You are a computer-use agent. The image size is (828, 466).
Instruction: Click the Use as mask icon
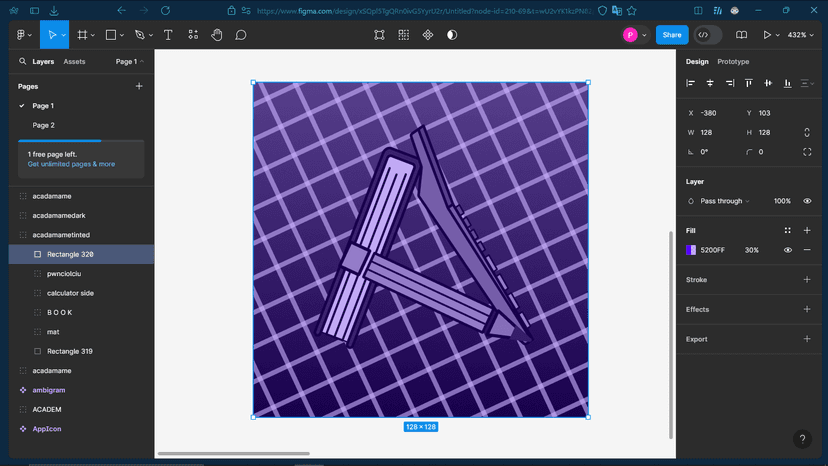pyautogui.click(x=452, y=35)
